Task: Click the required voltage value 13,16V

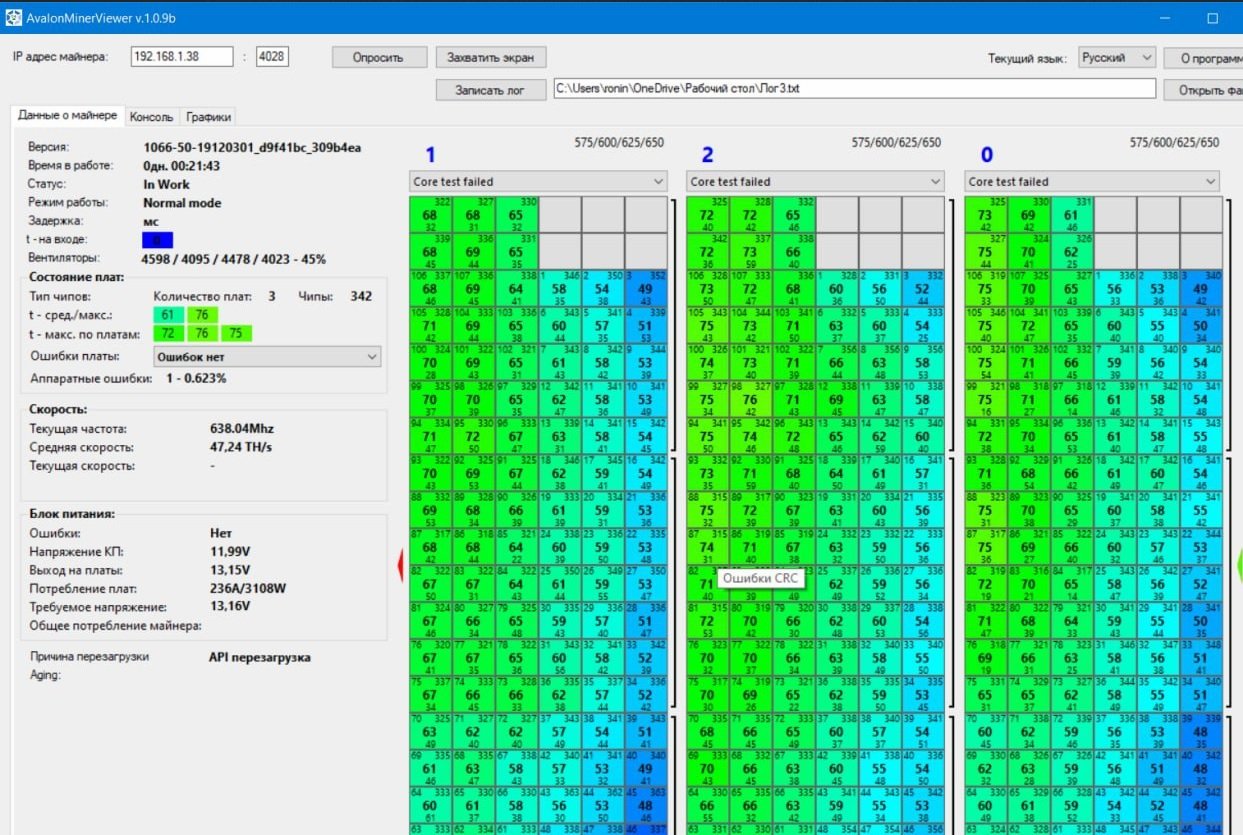Action: pyautogui.click(x=228, y=607)
